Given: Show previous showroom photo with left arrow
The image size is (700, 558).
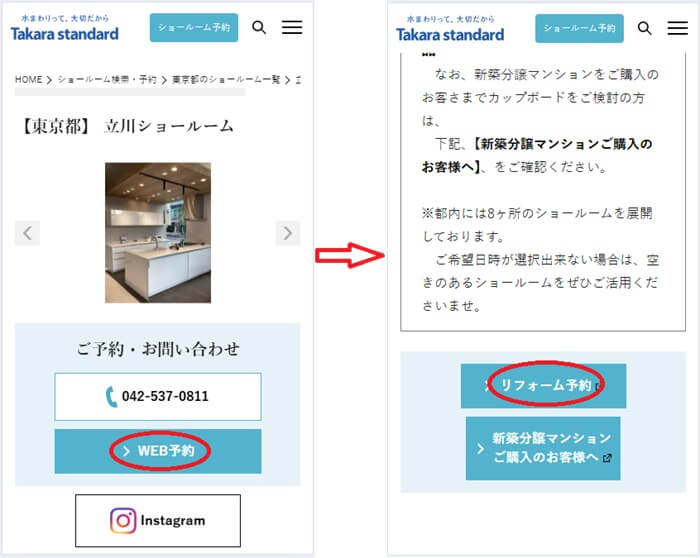Looking at the screenshot, I should point(27,233).
